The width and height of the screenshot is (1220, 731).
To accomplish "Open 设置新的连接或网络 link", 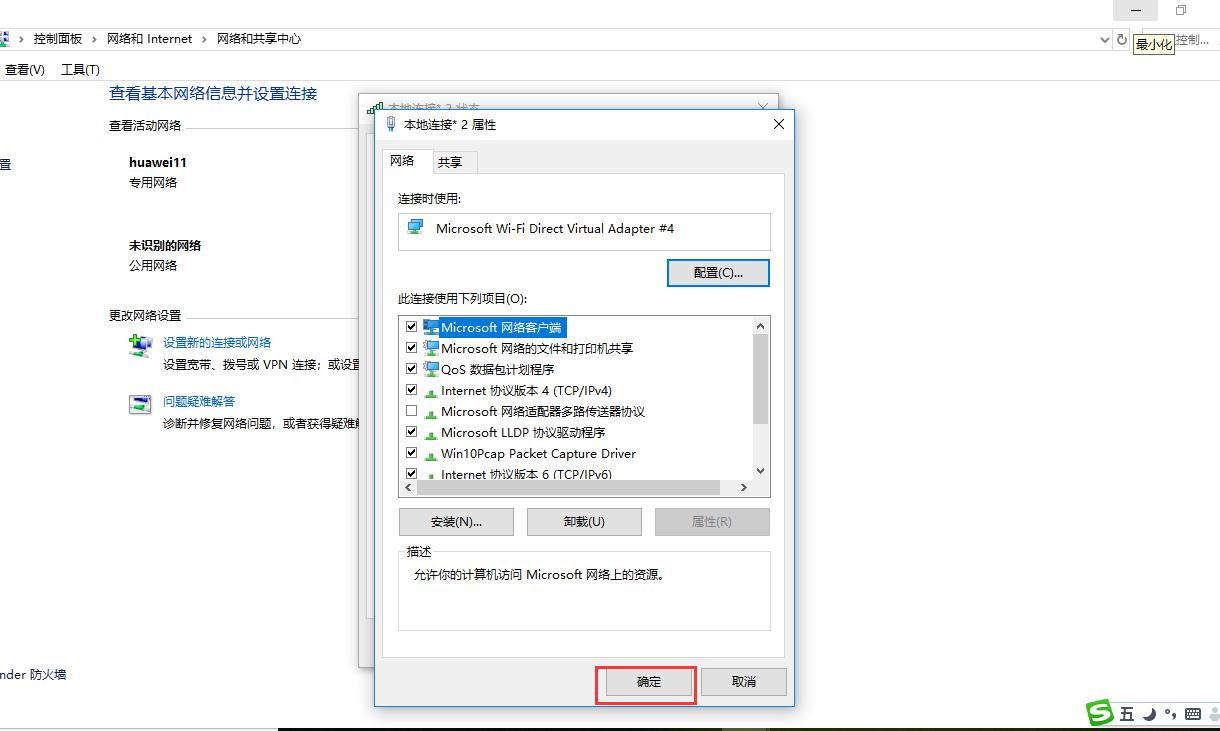I will (x=217, y=342).
